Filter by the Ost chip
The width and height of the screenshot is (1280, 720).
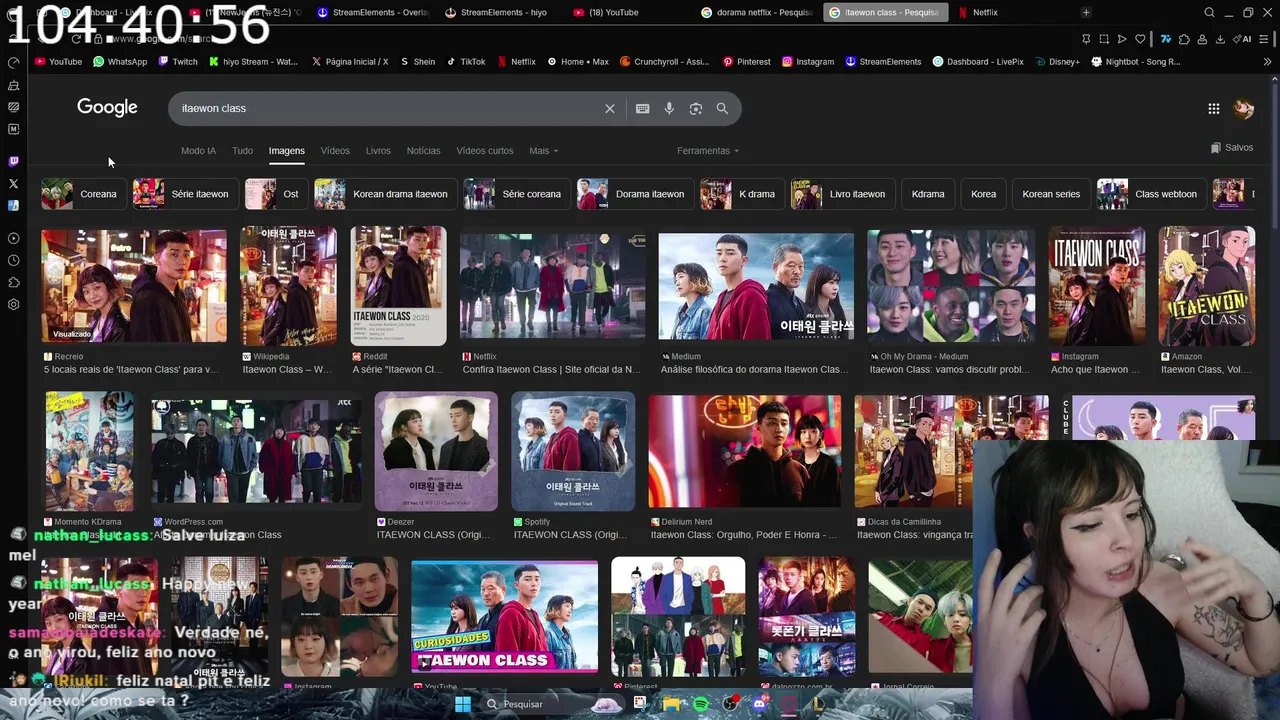[x=275, y=194]
